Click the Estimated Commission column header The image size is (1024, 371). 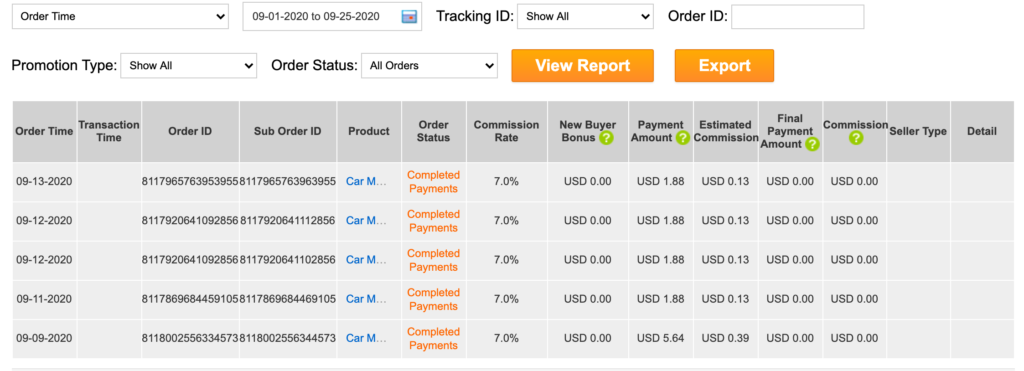[726, 131]
